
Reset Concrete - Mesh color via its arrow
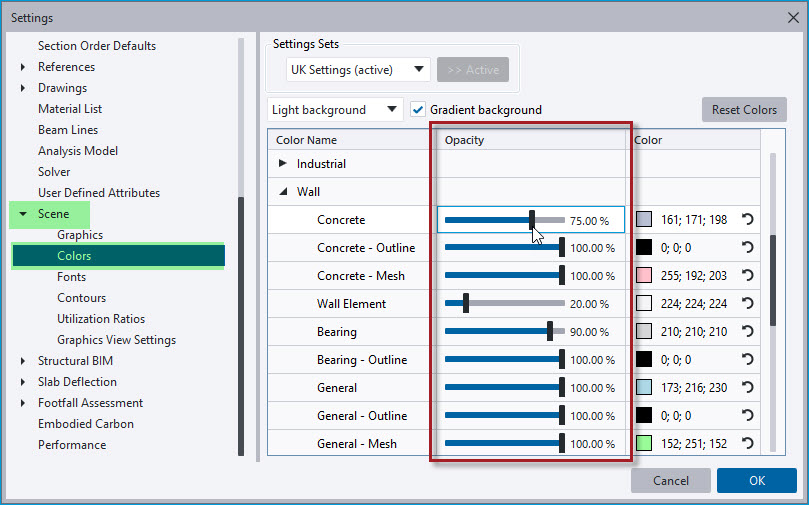[x=748, y=275]
